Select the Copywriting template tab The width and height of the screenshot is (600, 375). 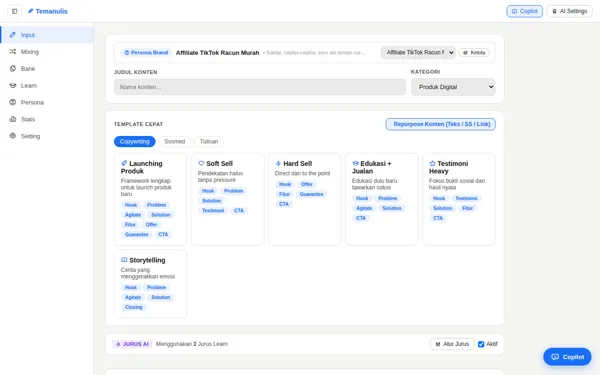135,142
